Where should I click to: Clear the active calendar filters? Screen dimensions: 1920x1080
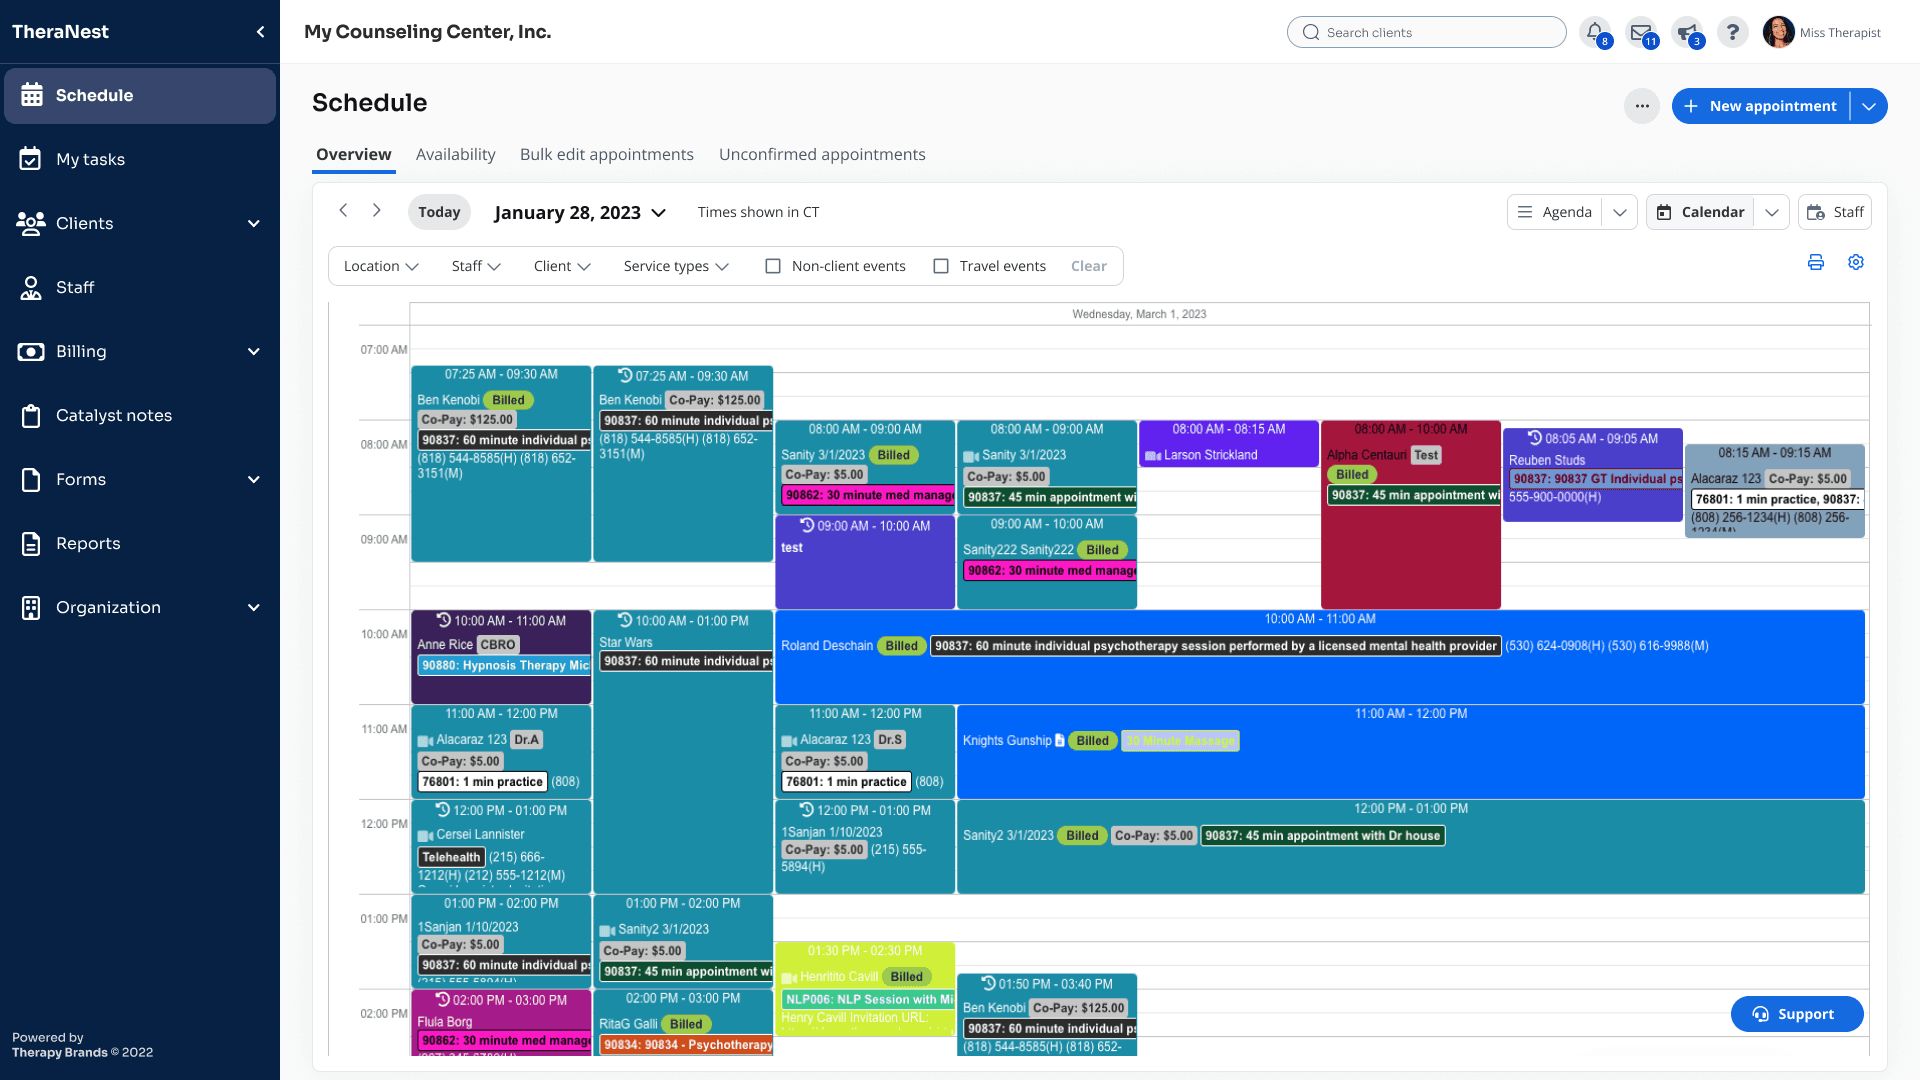click(1089, 266)
